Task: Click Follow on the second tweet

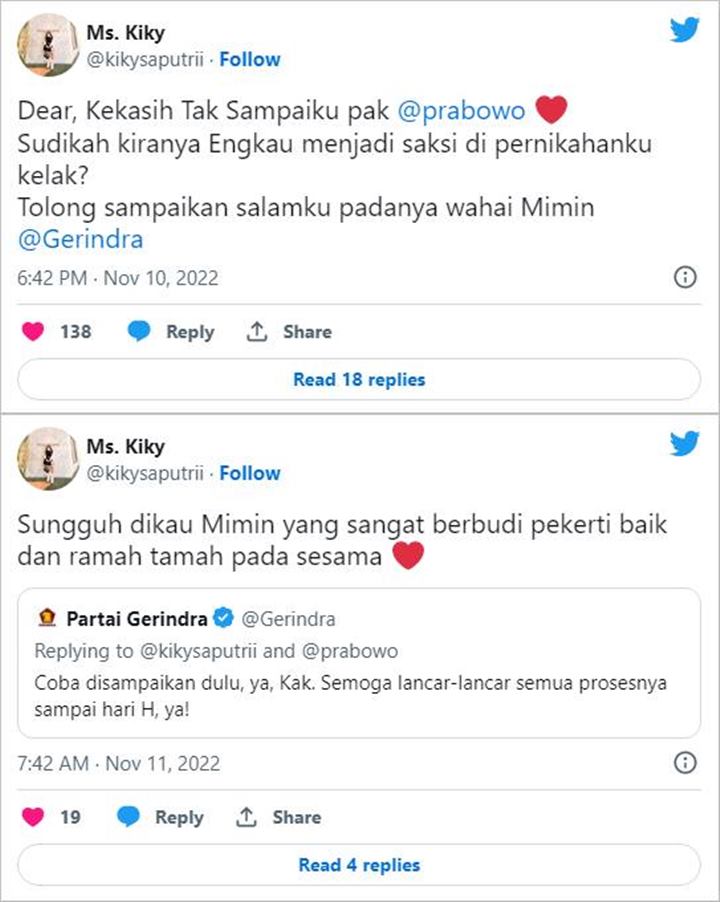Action: pos(250,473)
